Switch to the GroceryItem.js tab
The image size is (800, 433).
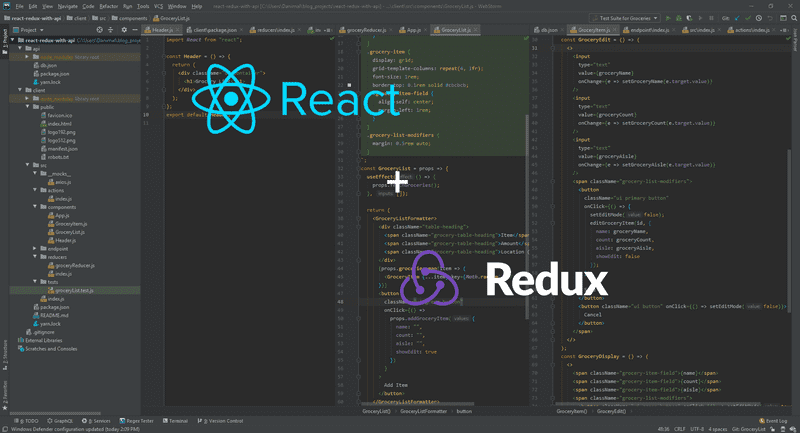(593, 30)
